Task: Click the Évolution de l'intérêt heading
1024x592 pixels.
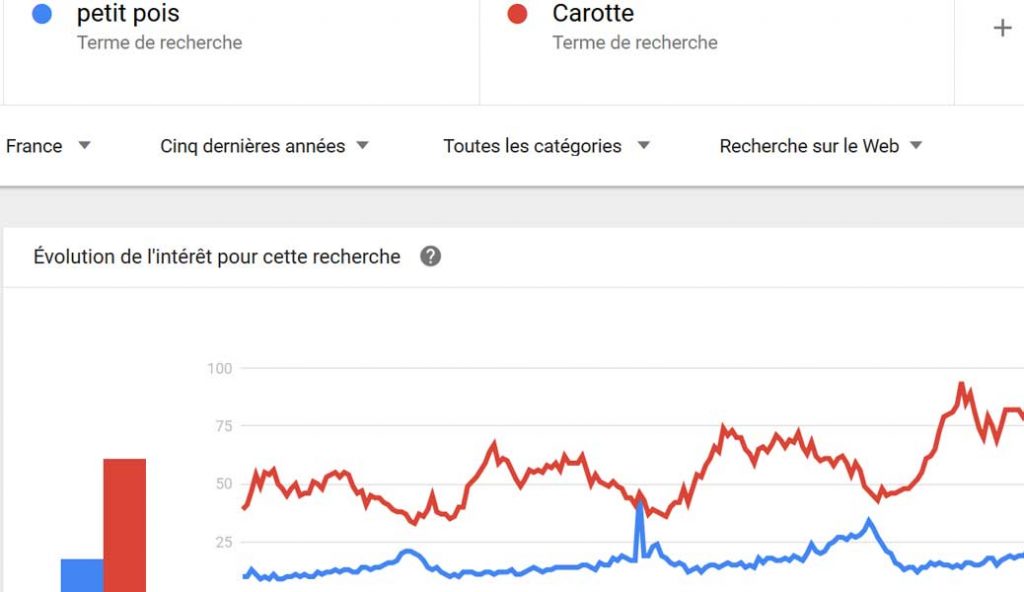Action: pyautogui.click(x=217, y=257)
